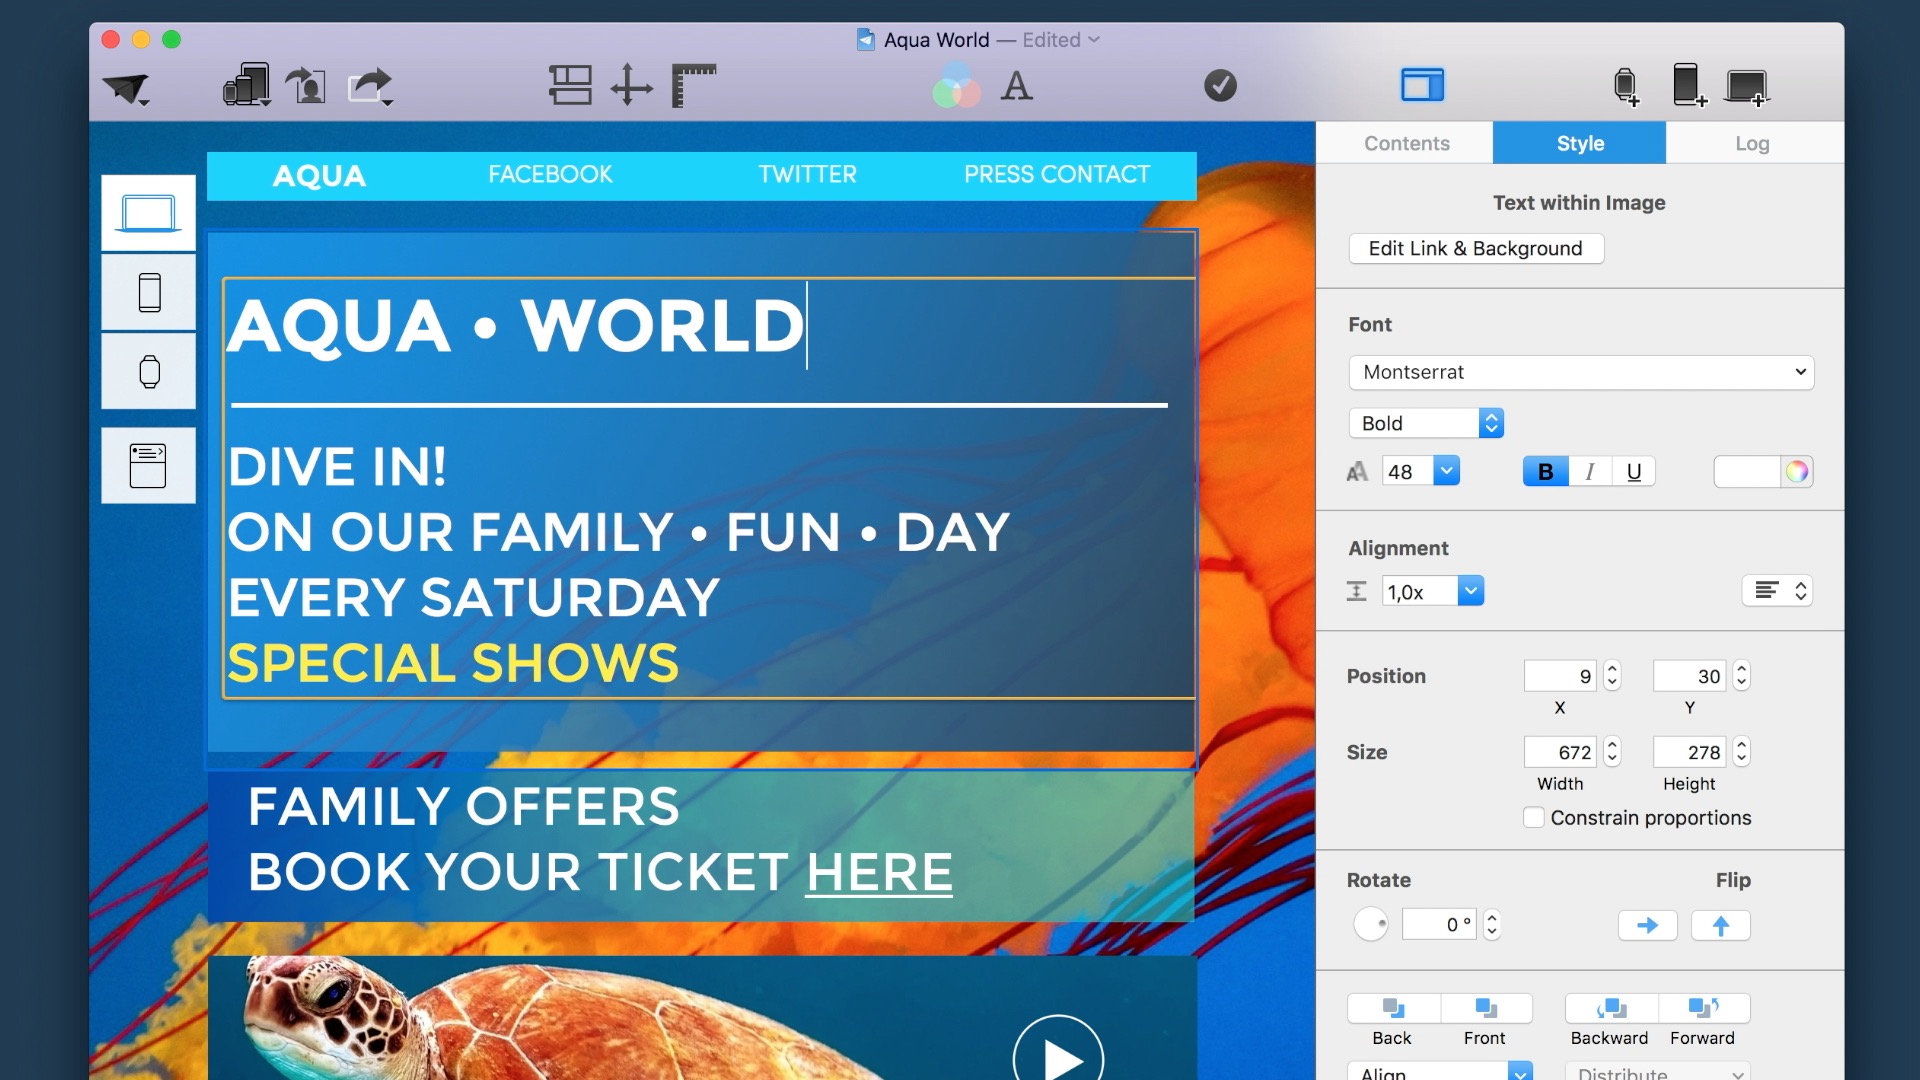This screenshot has height=1080, width=1920.
Task: Open the text alignment dropdown
Action: point(1777,591)
